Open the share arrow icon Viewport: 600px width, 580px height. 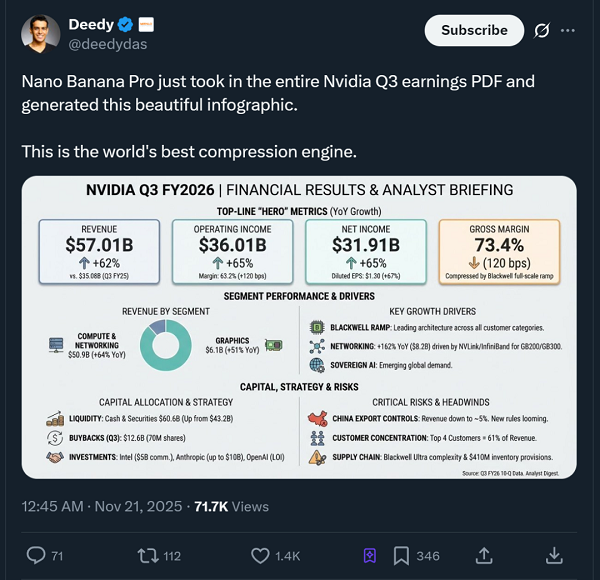[x=484, y=553]
